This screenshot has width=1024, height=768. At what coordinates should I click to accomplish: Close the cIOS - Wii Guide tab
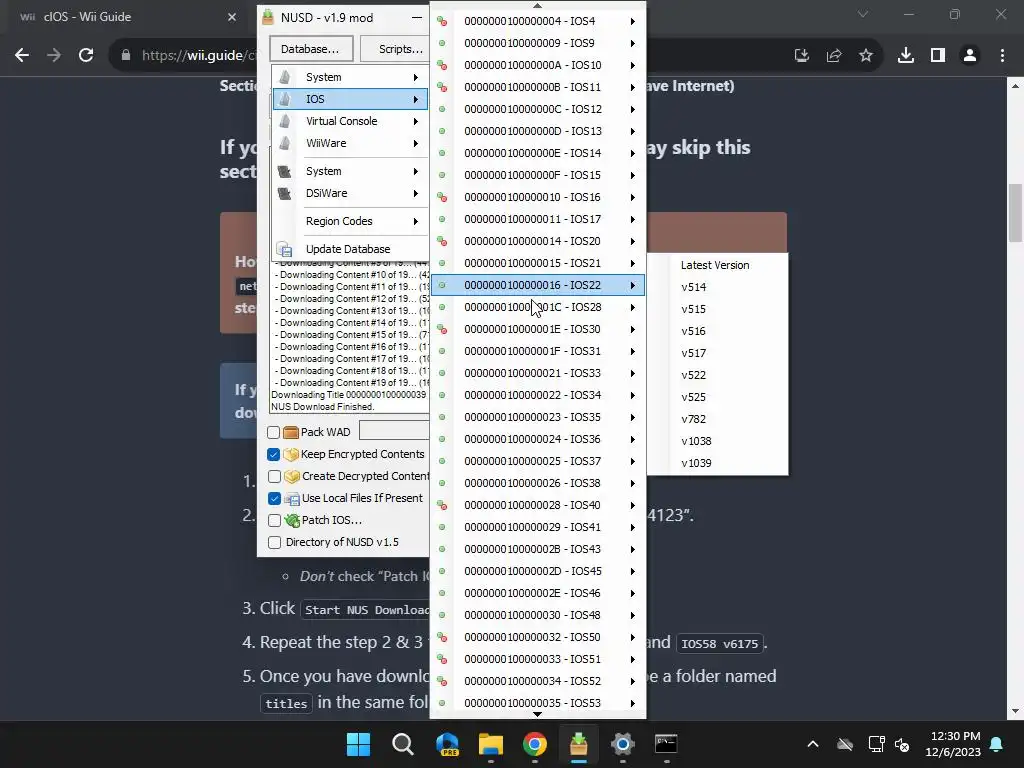(x=232, y=17)
